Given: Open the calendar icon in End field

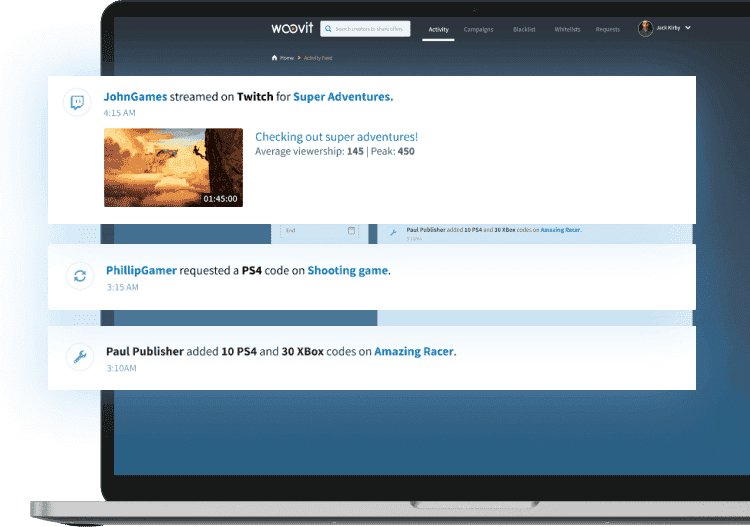Looking at the screenshot, I should pyautogui.click(x=352, y=231).
